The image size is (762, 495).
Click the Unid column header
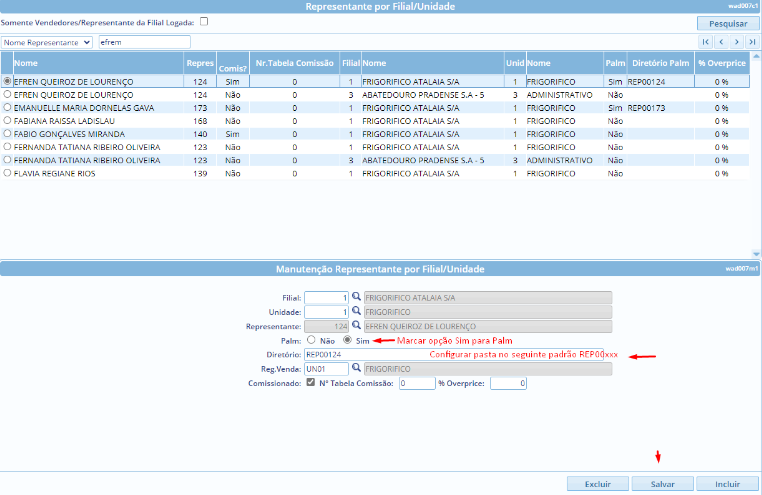[x=515, y=63]
